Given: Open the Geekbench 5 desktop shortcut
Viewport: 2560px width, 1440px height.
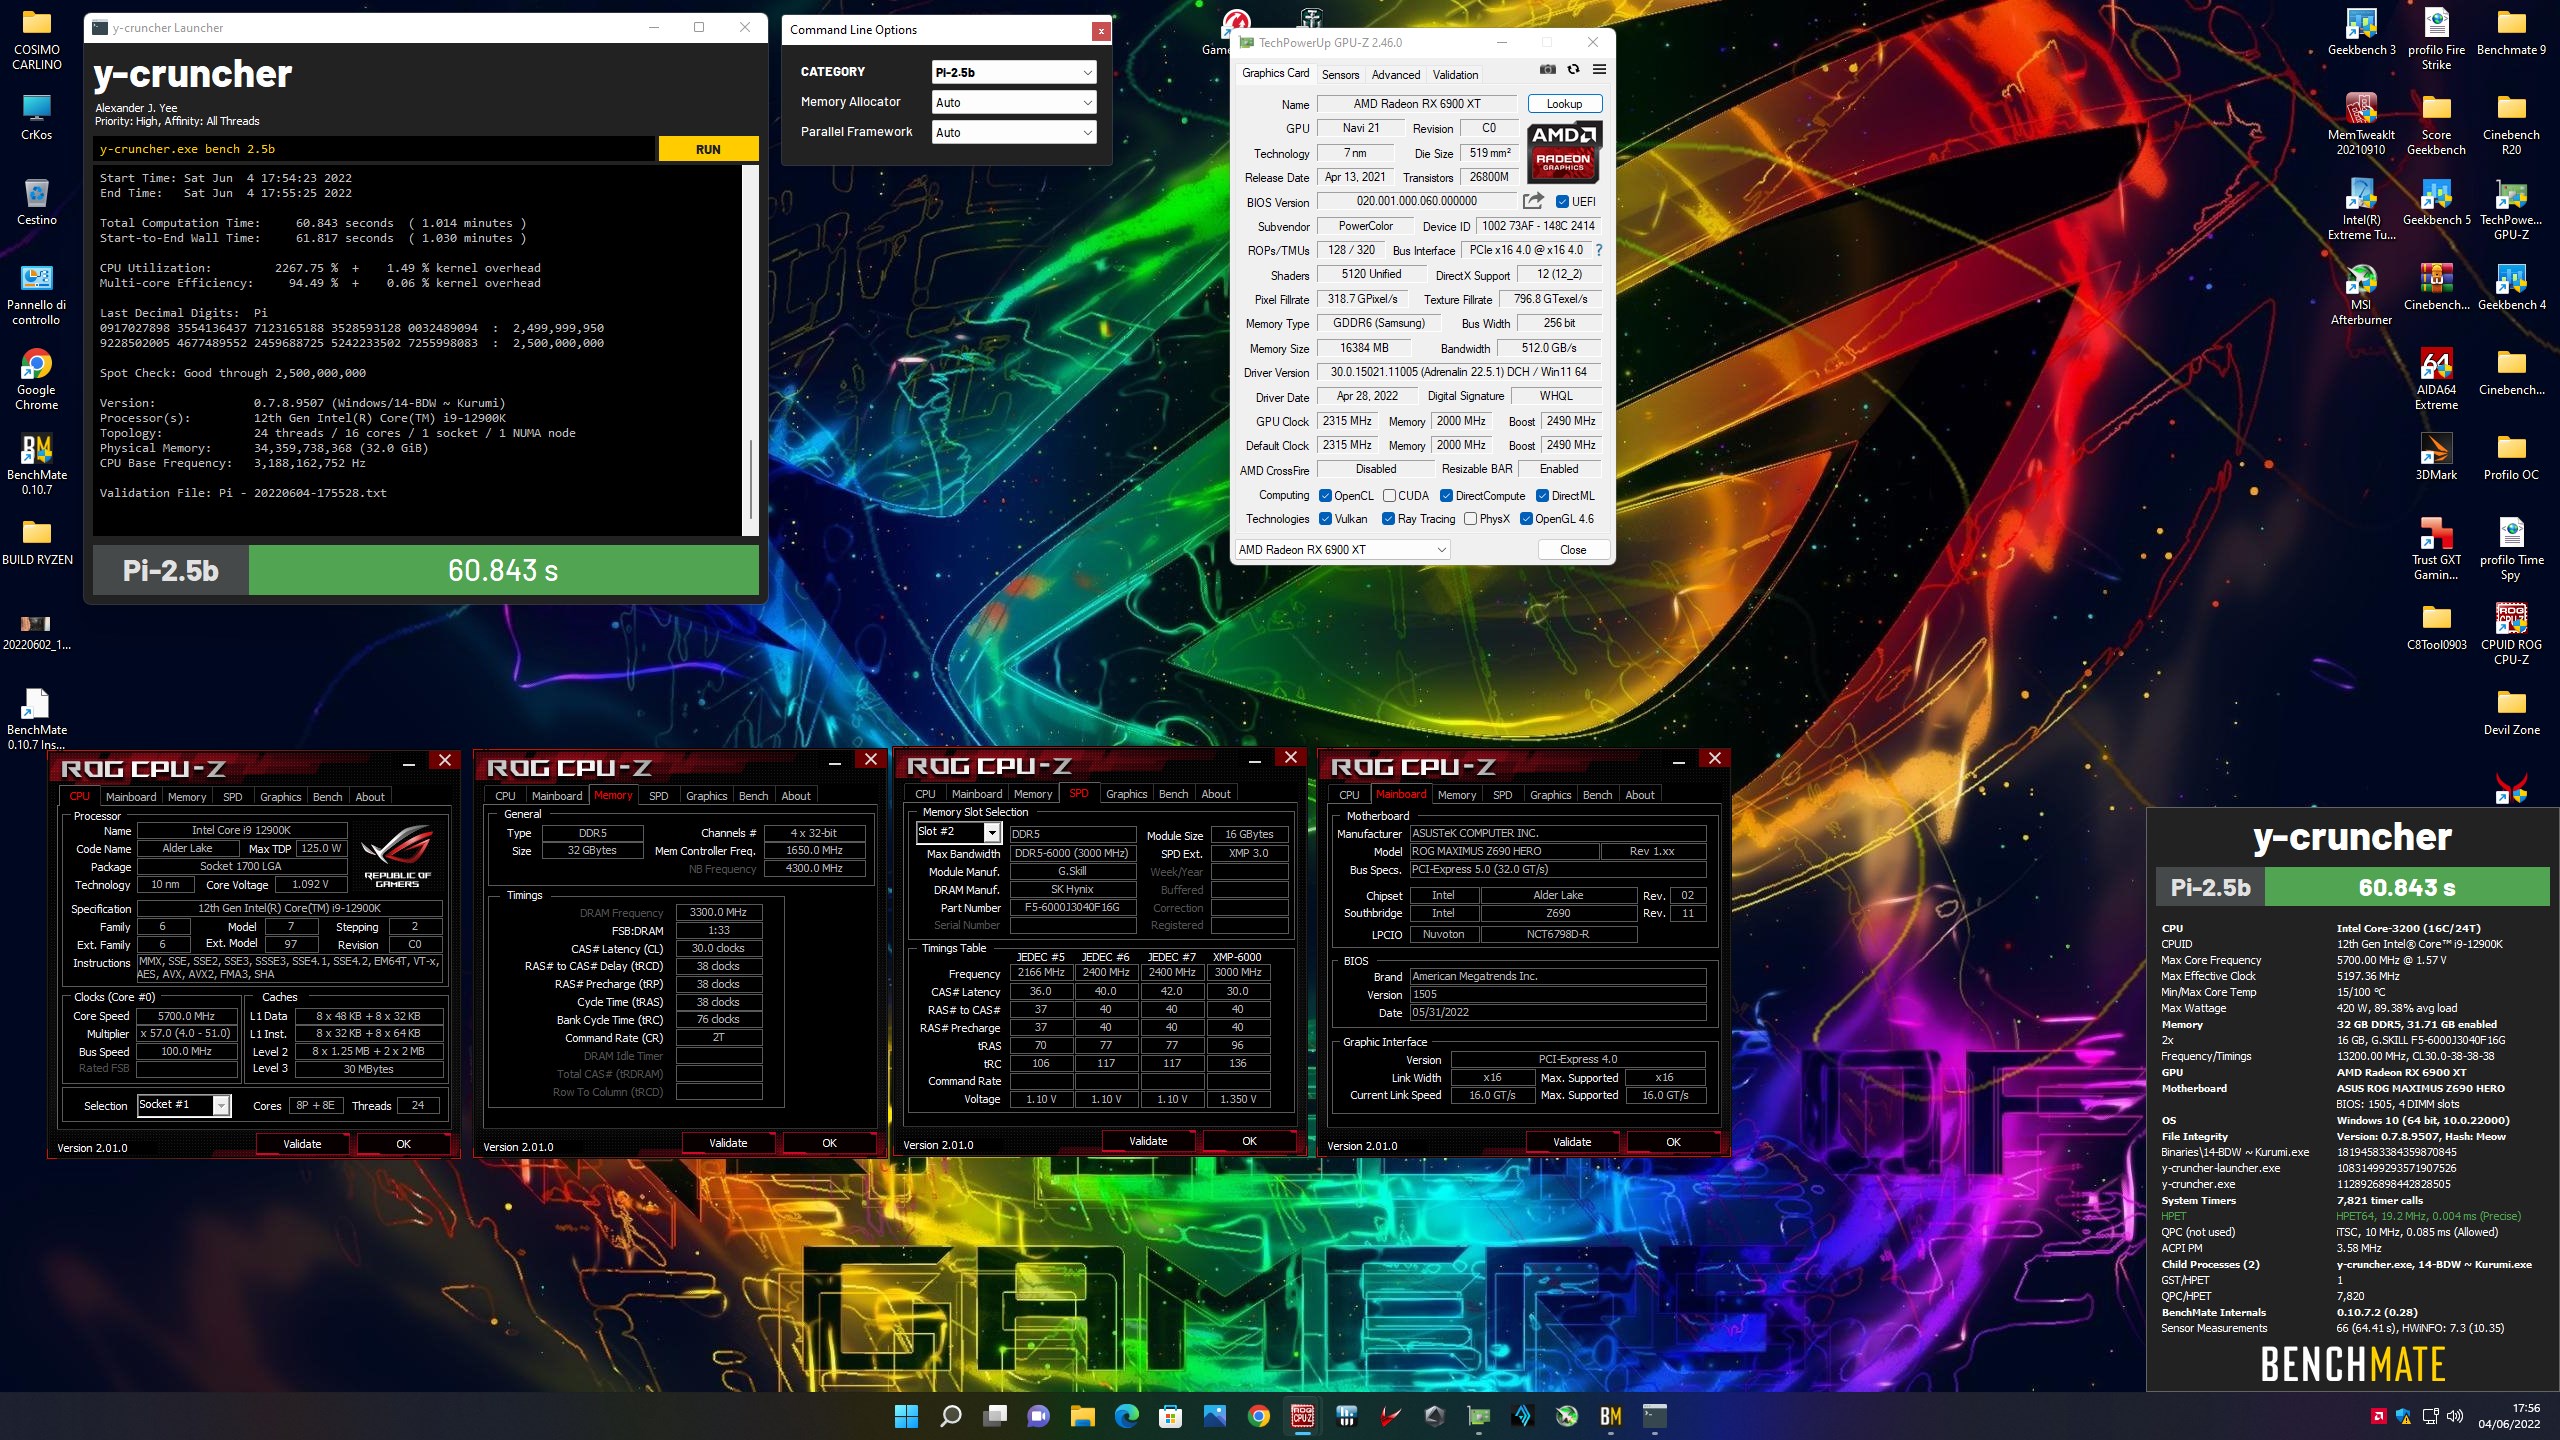Looking at the screenshot, I should [2436, 202].
